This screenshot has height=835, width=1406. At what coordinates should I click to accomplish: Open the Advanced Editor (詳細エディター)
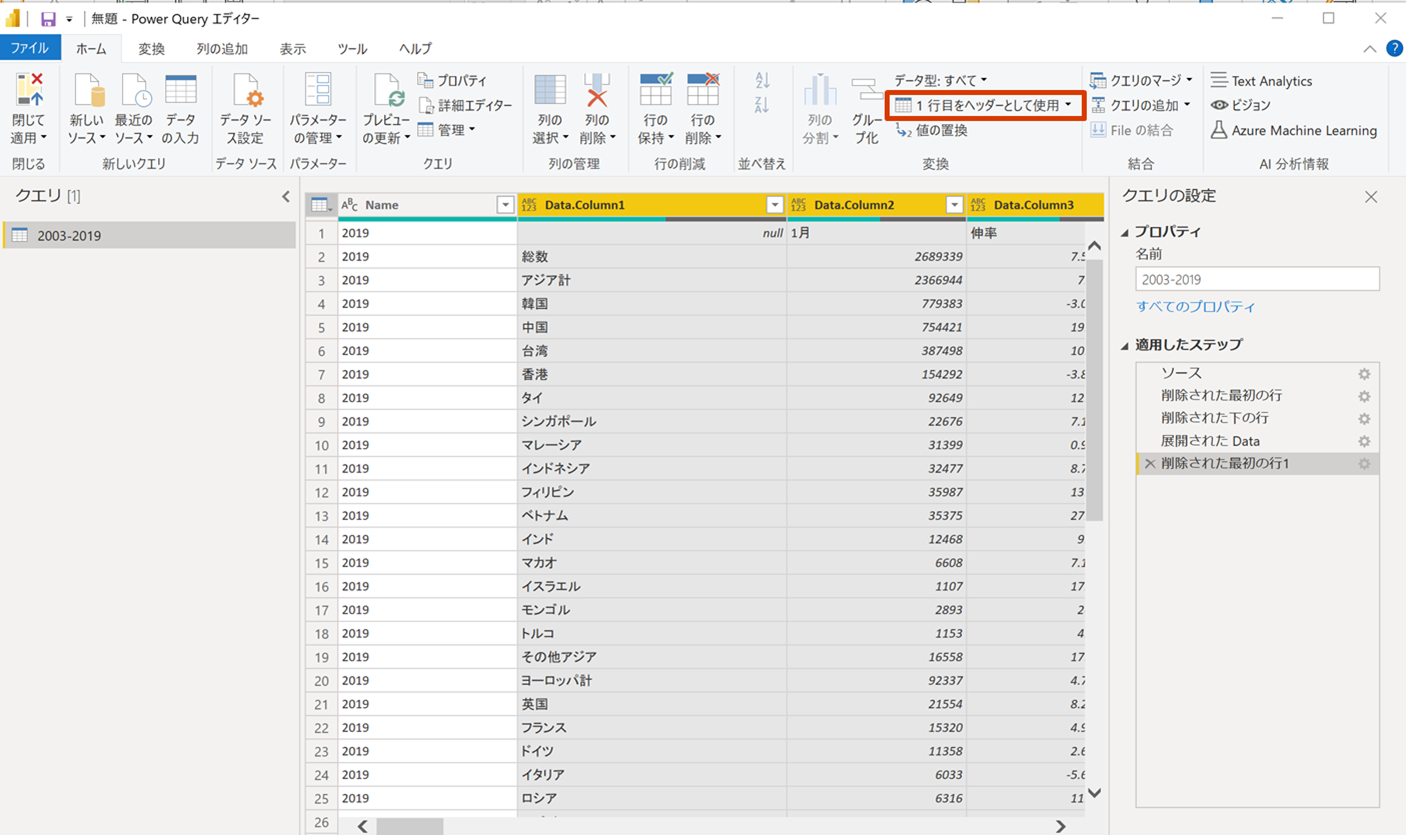click(x=465, y=105)
